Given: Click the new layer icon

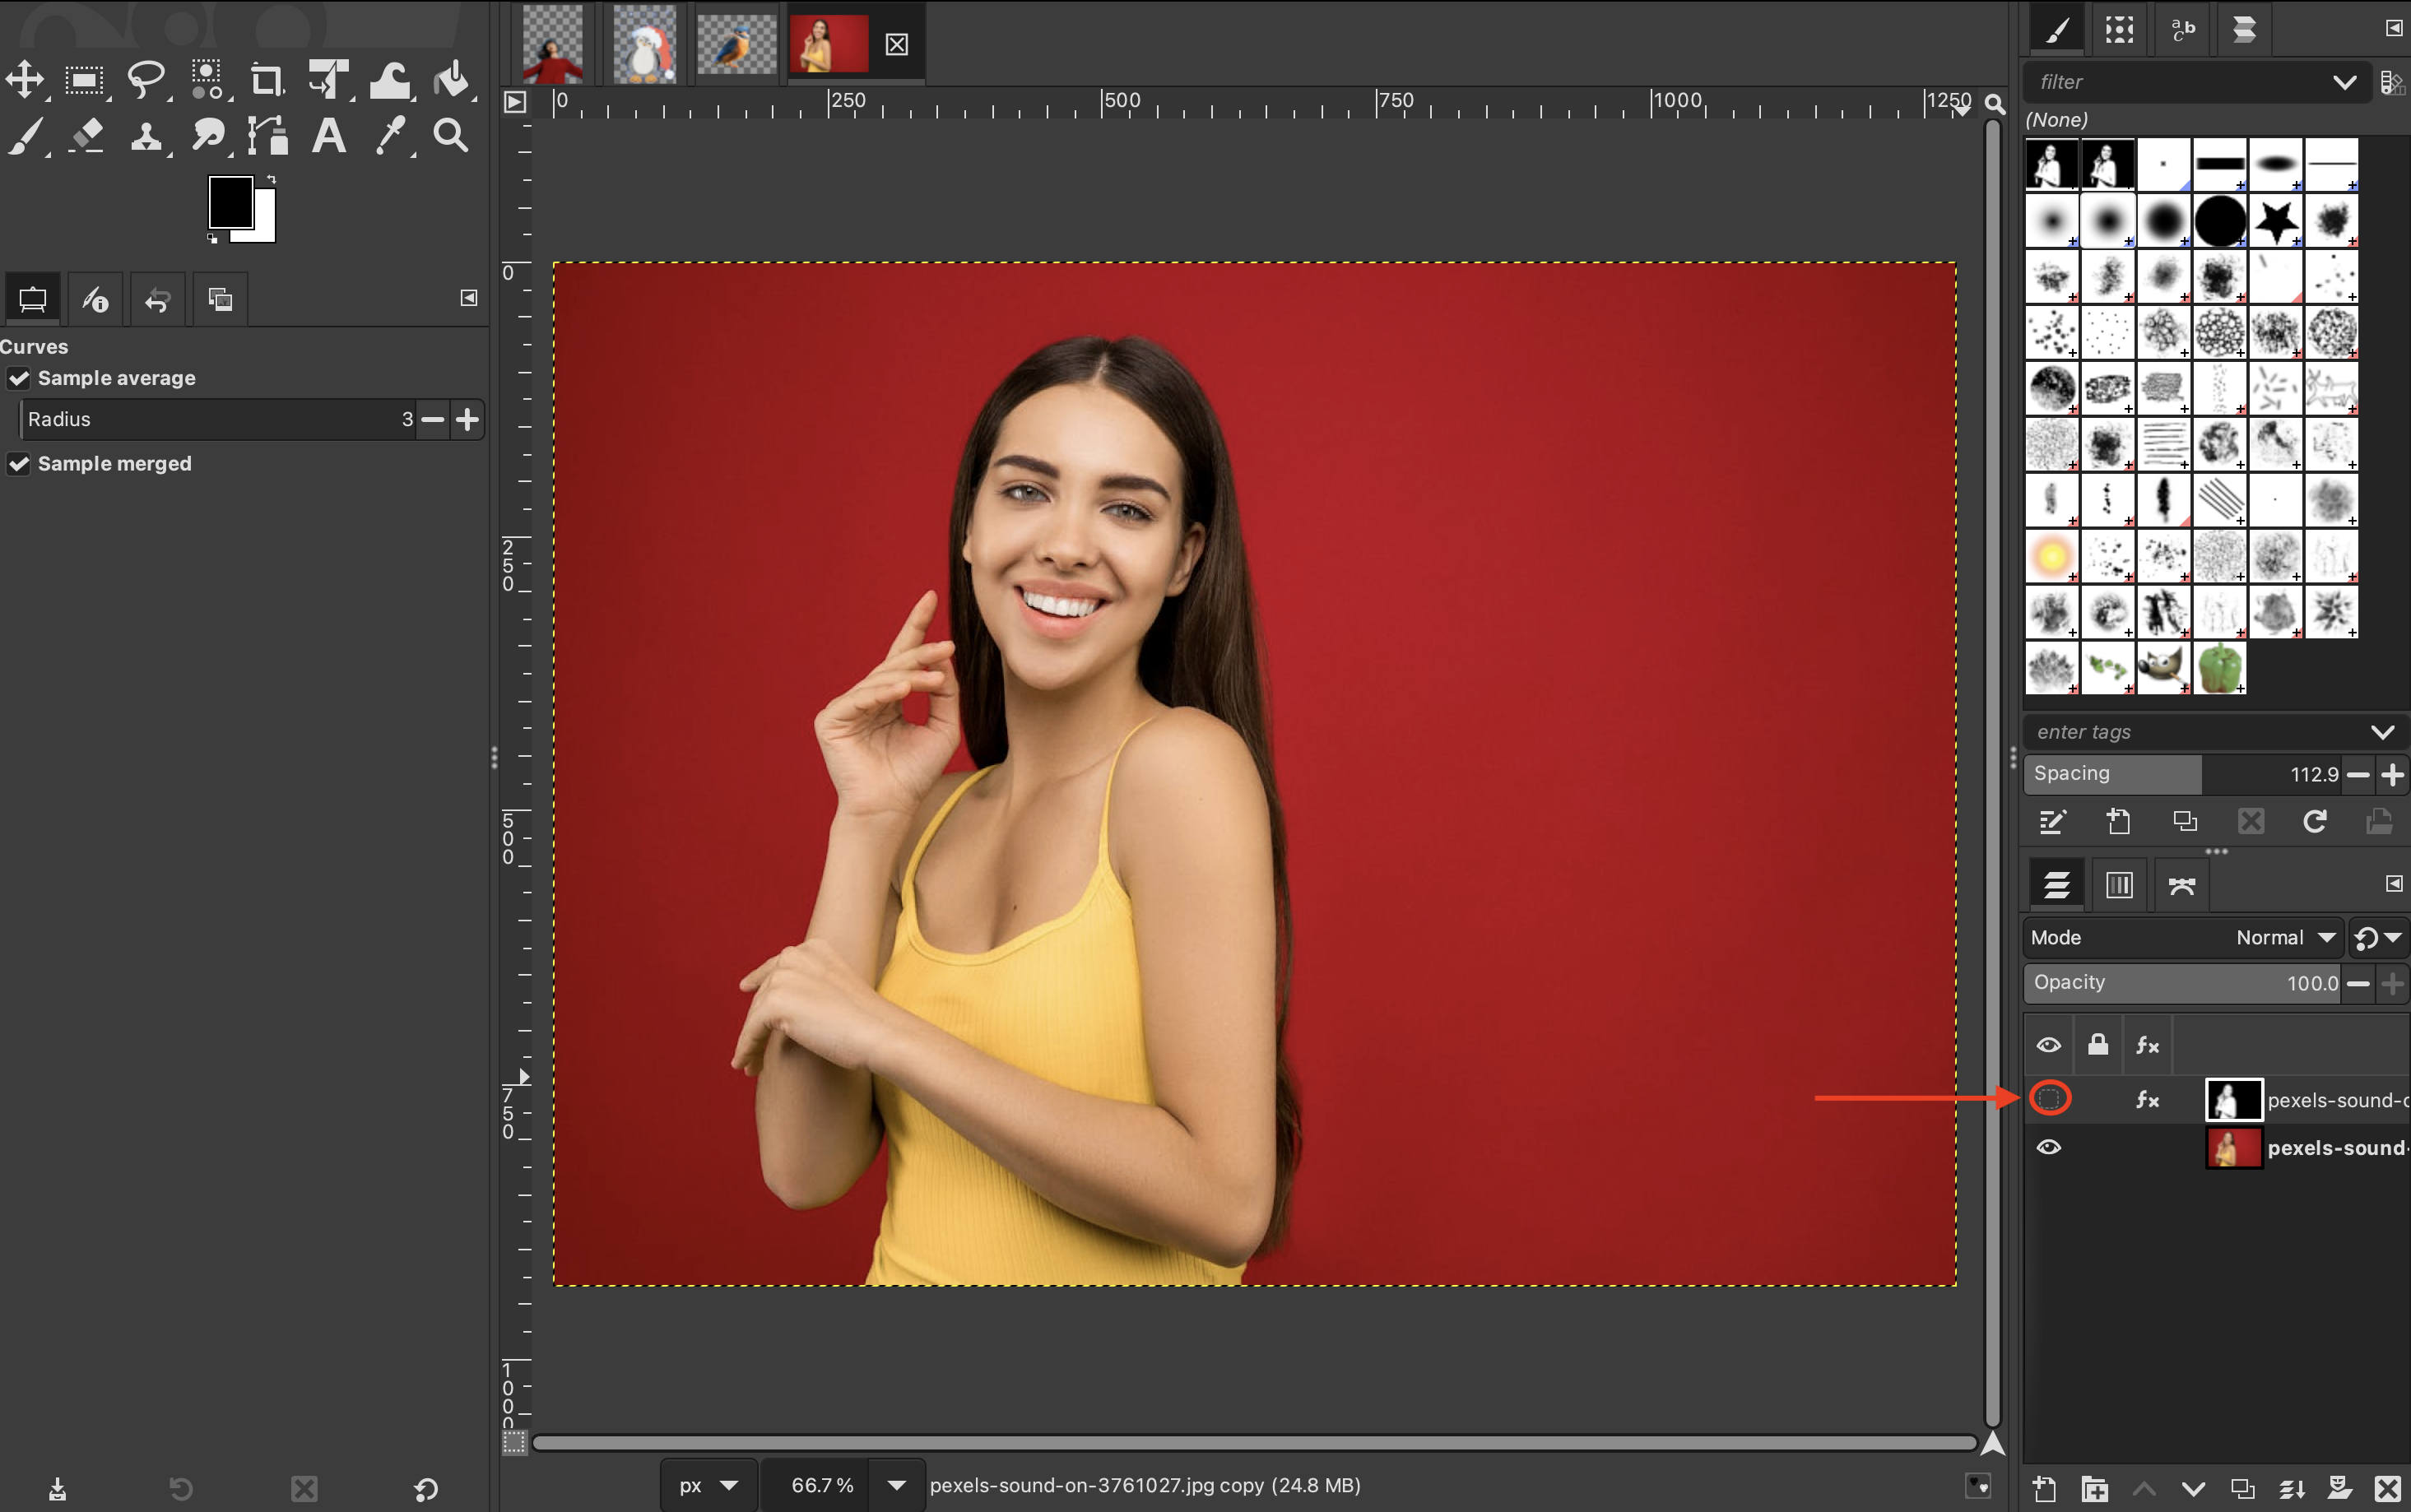Looking at the screenshot, I should coord(2045,1488).
